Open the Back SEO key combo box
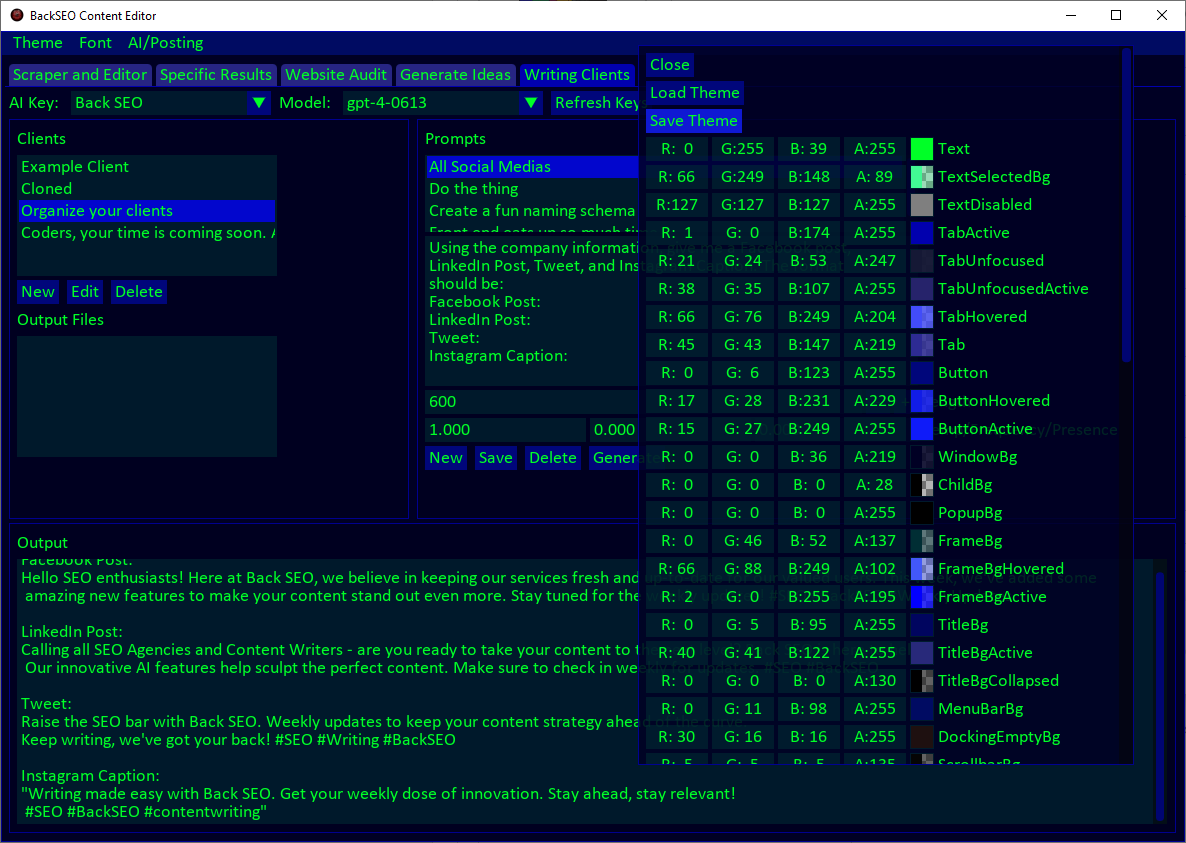 pyautogui.click(x=171, y=103)
